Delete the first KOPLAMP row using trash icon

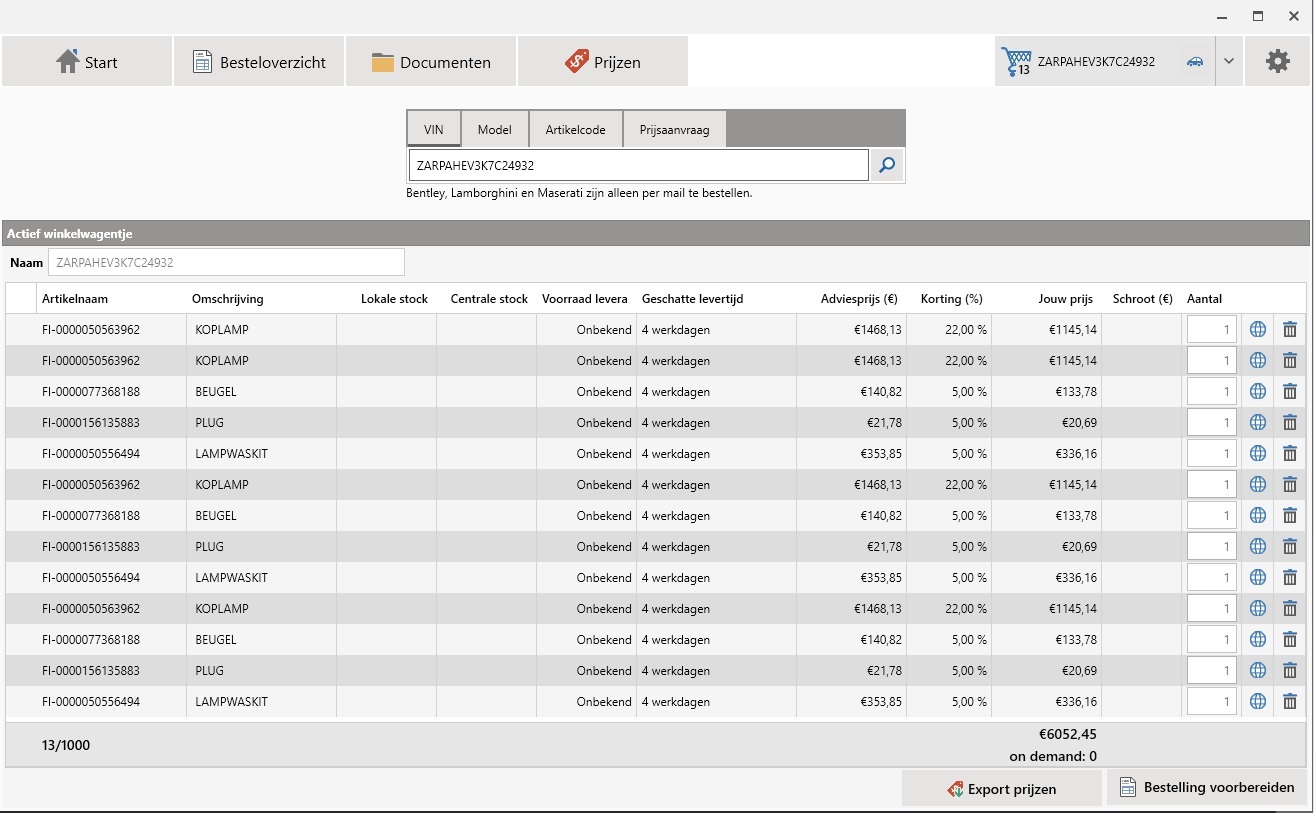point(1290,330)
